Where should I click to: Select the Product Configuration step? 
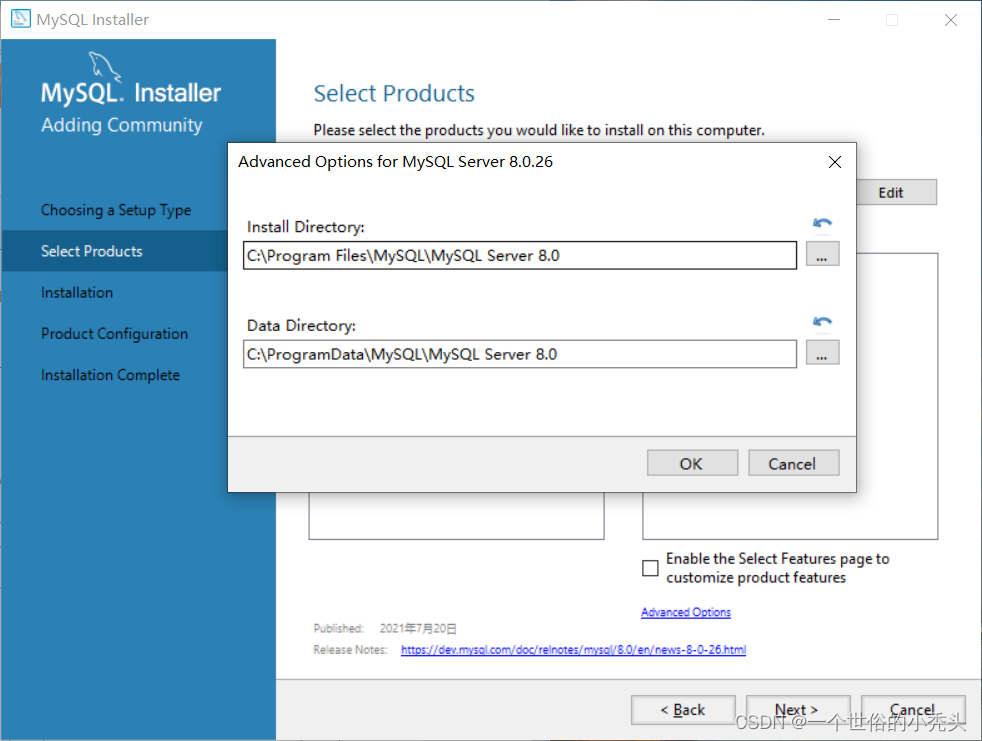pyautogui.click(x=114, y=334)
